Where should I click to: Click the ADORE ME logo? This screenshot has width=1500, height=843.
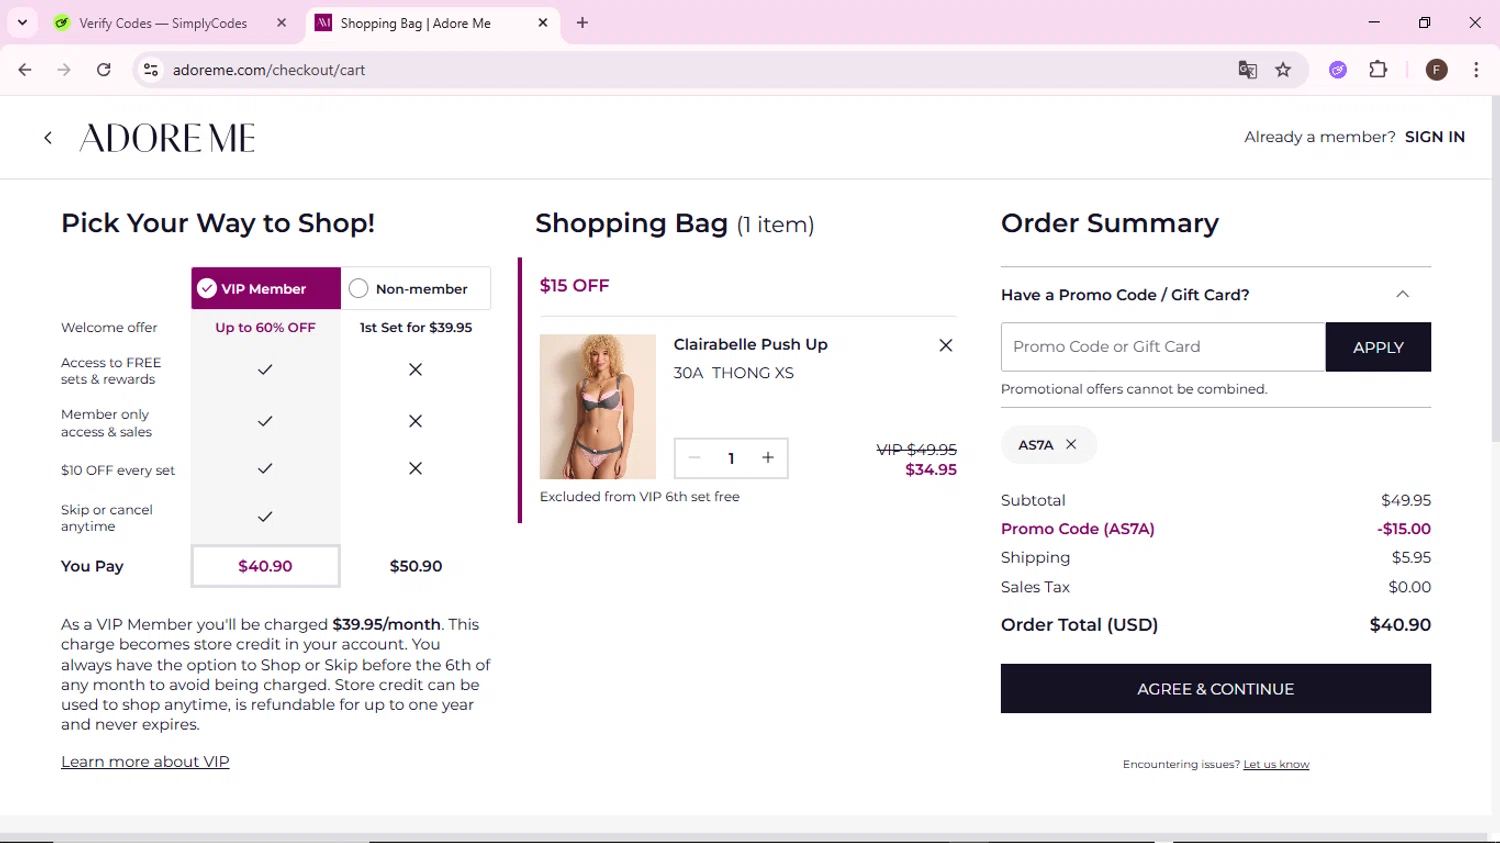167,138
